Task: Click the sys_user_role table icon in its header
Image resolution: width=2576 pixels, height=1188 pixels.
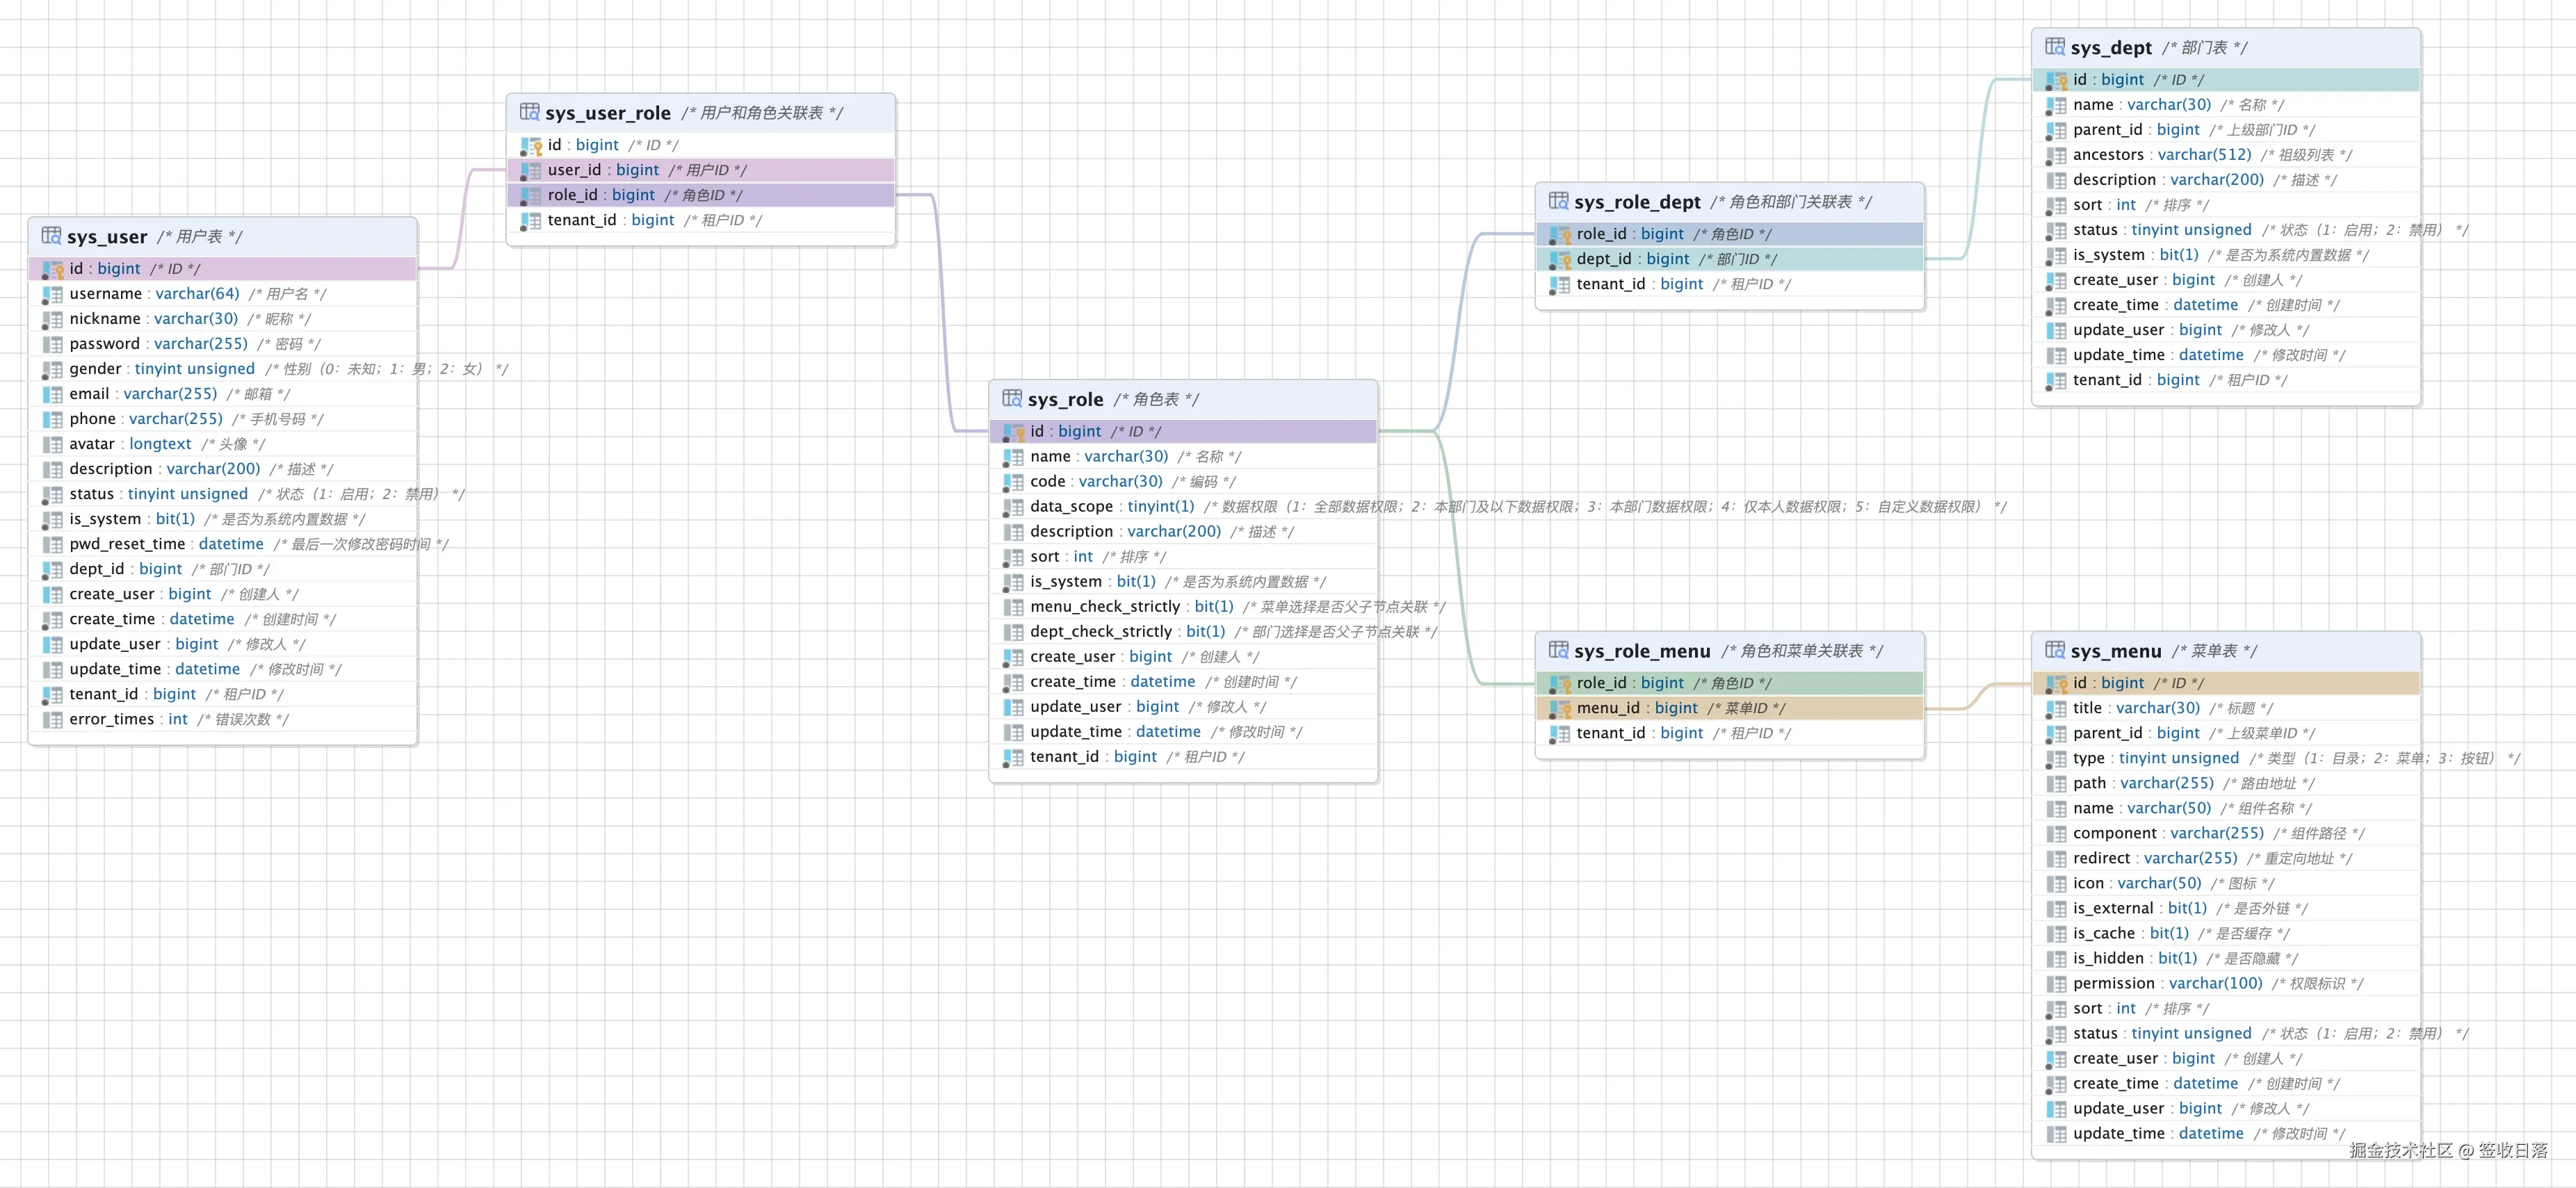Action: pyautogui.click(x=530, y=112)
